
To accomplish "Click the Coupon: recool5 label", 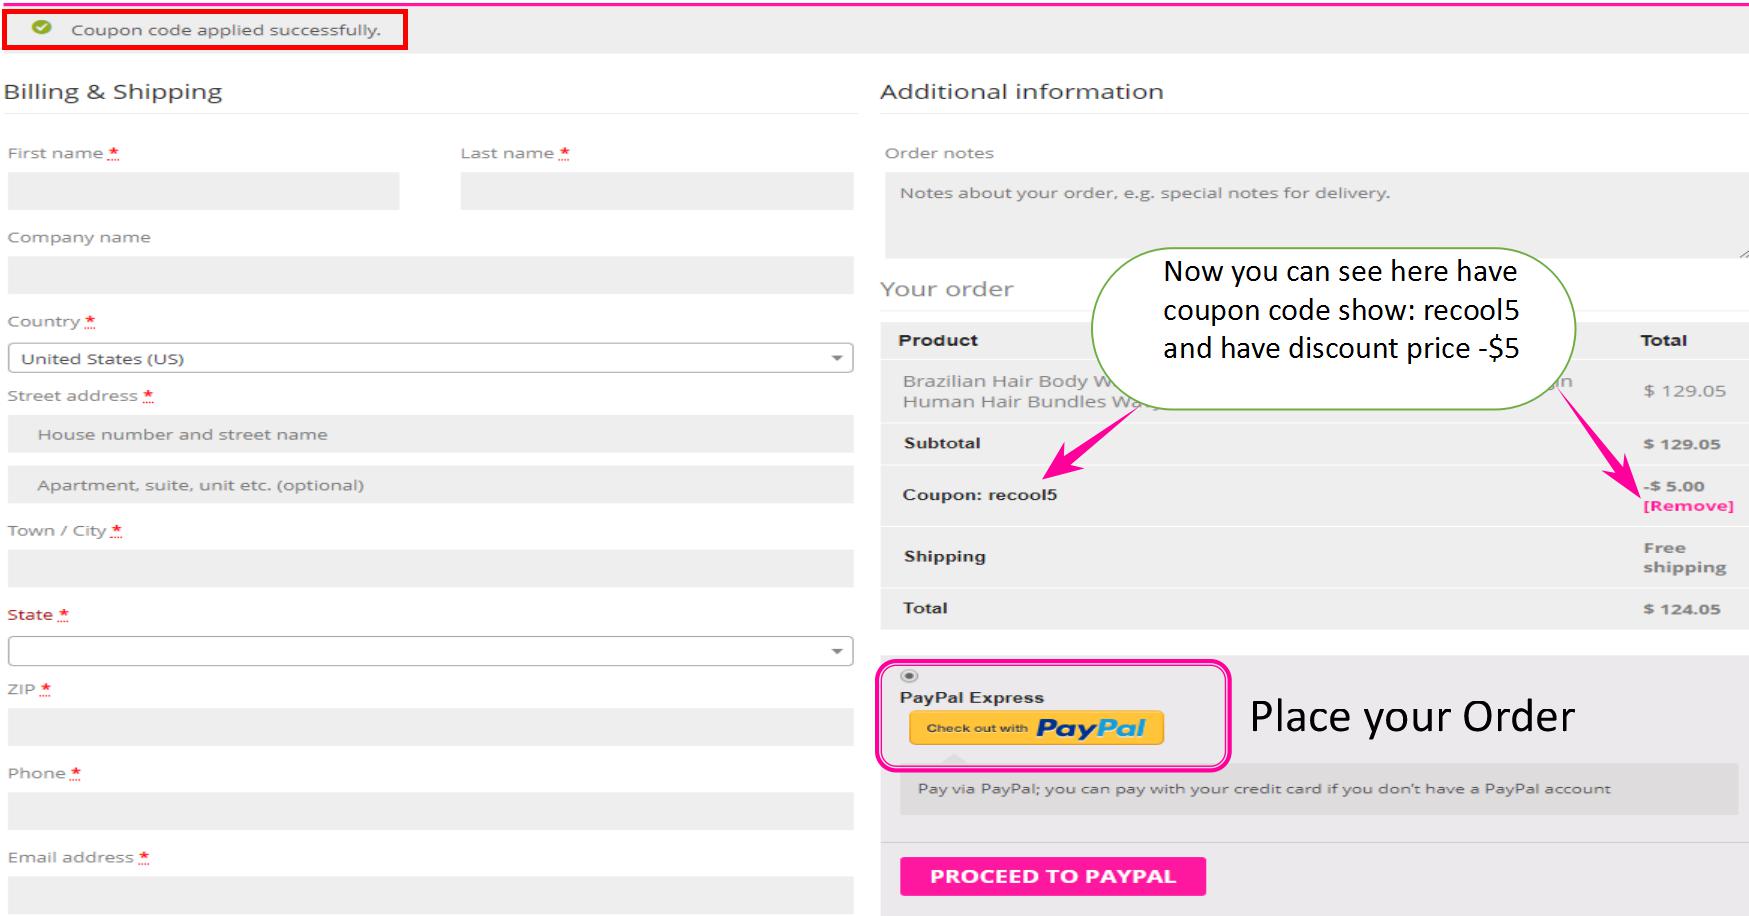I will click(x=979, y=495).
